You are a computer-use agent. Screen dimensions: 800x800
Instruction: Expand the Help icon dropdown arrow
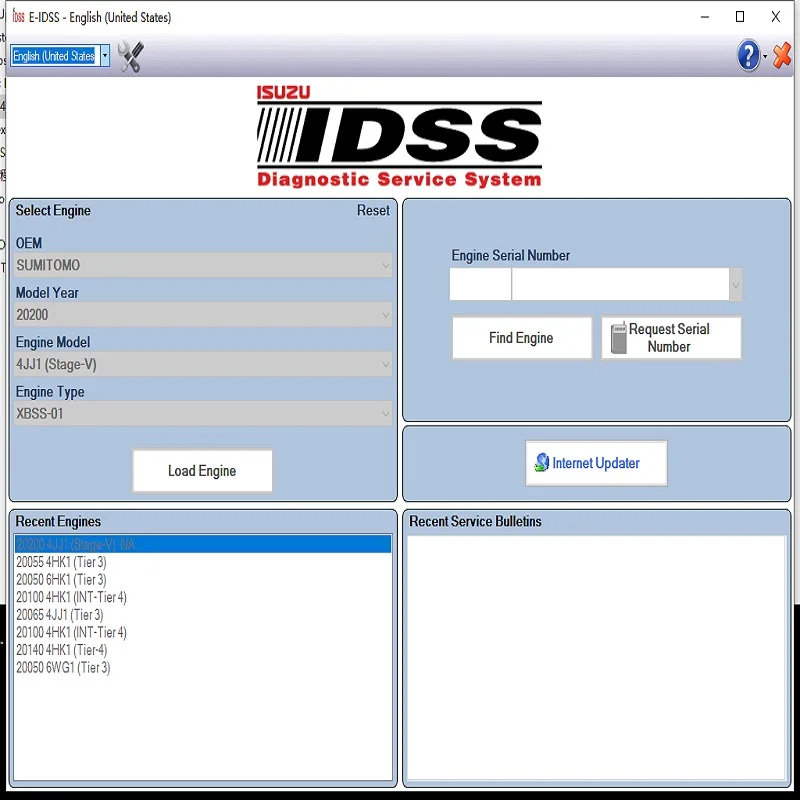point(765,57)
